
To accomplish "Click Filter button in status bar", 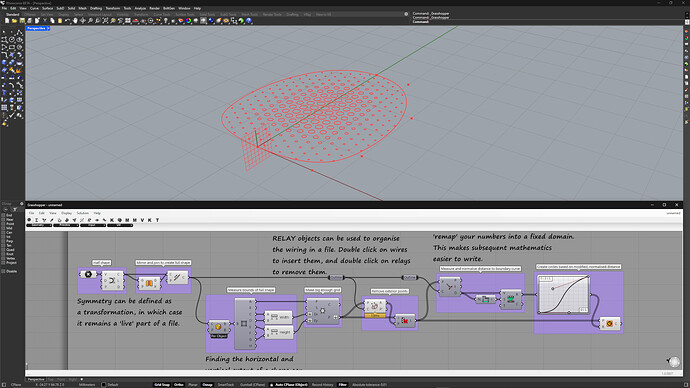I will click(342, 384).
